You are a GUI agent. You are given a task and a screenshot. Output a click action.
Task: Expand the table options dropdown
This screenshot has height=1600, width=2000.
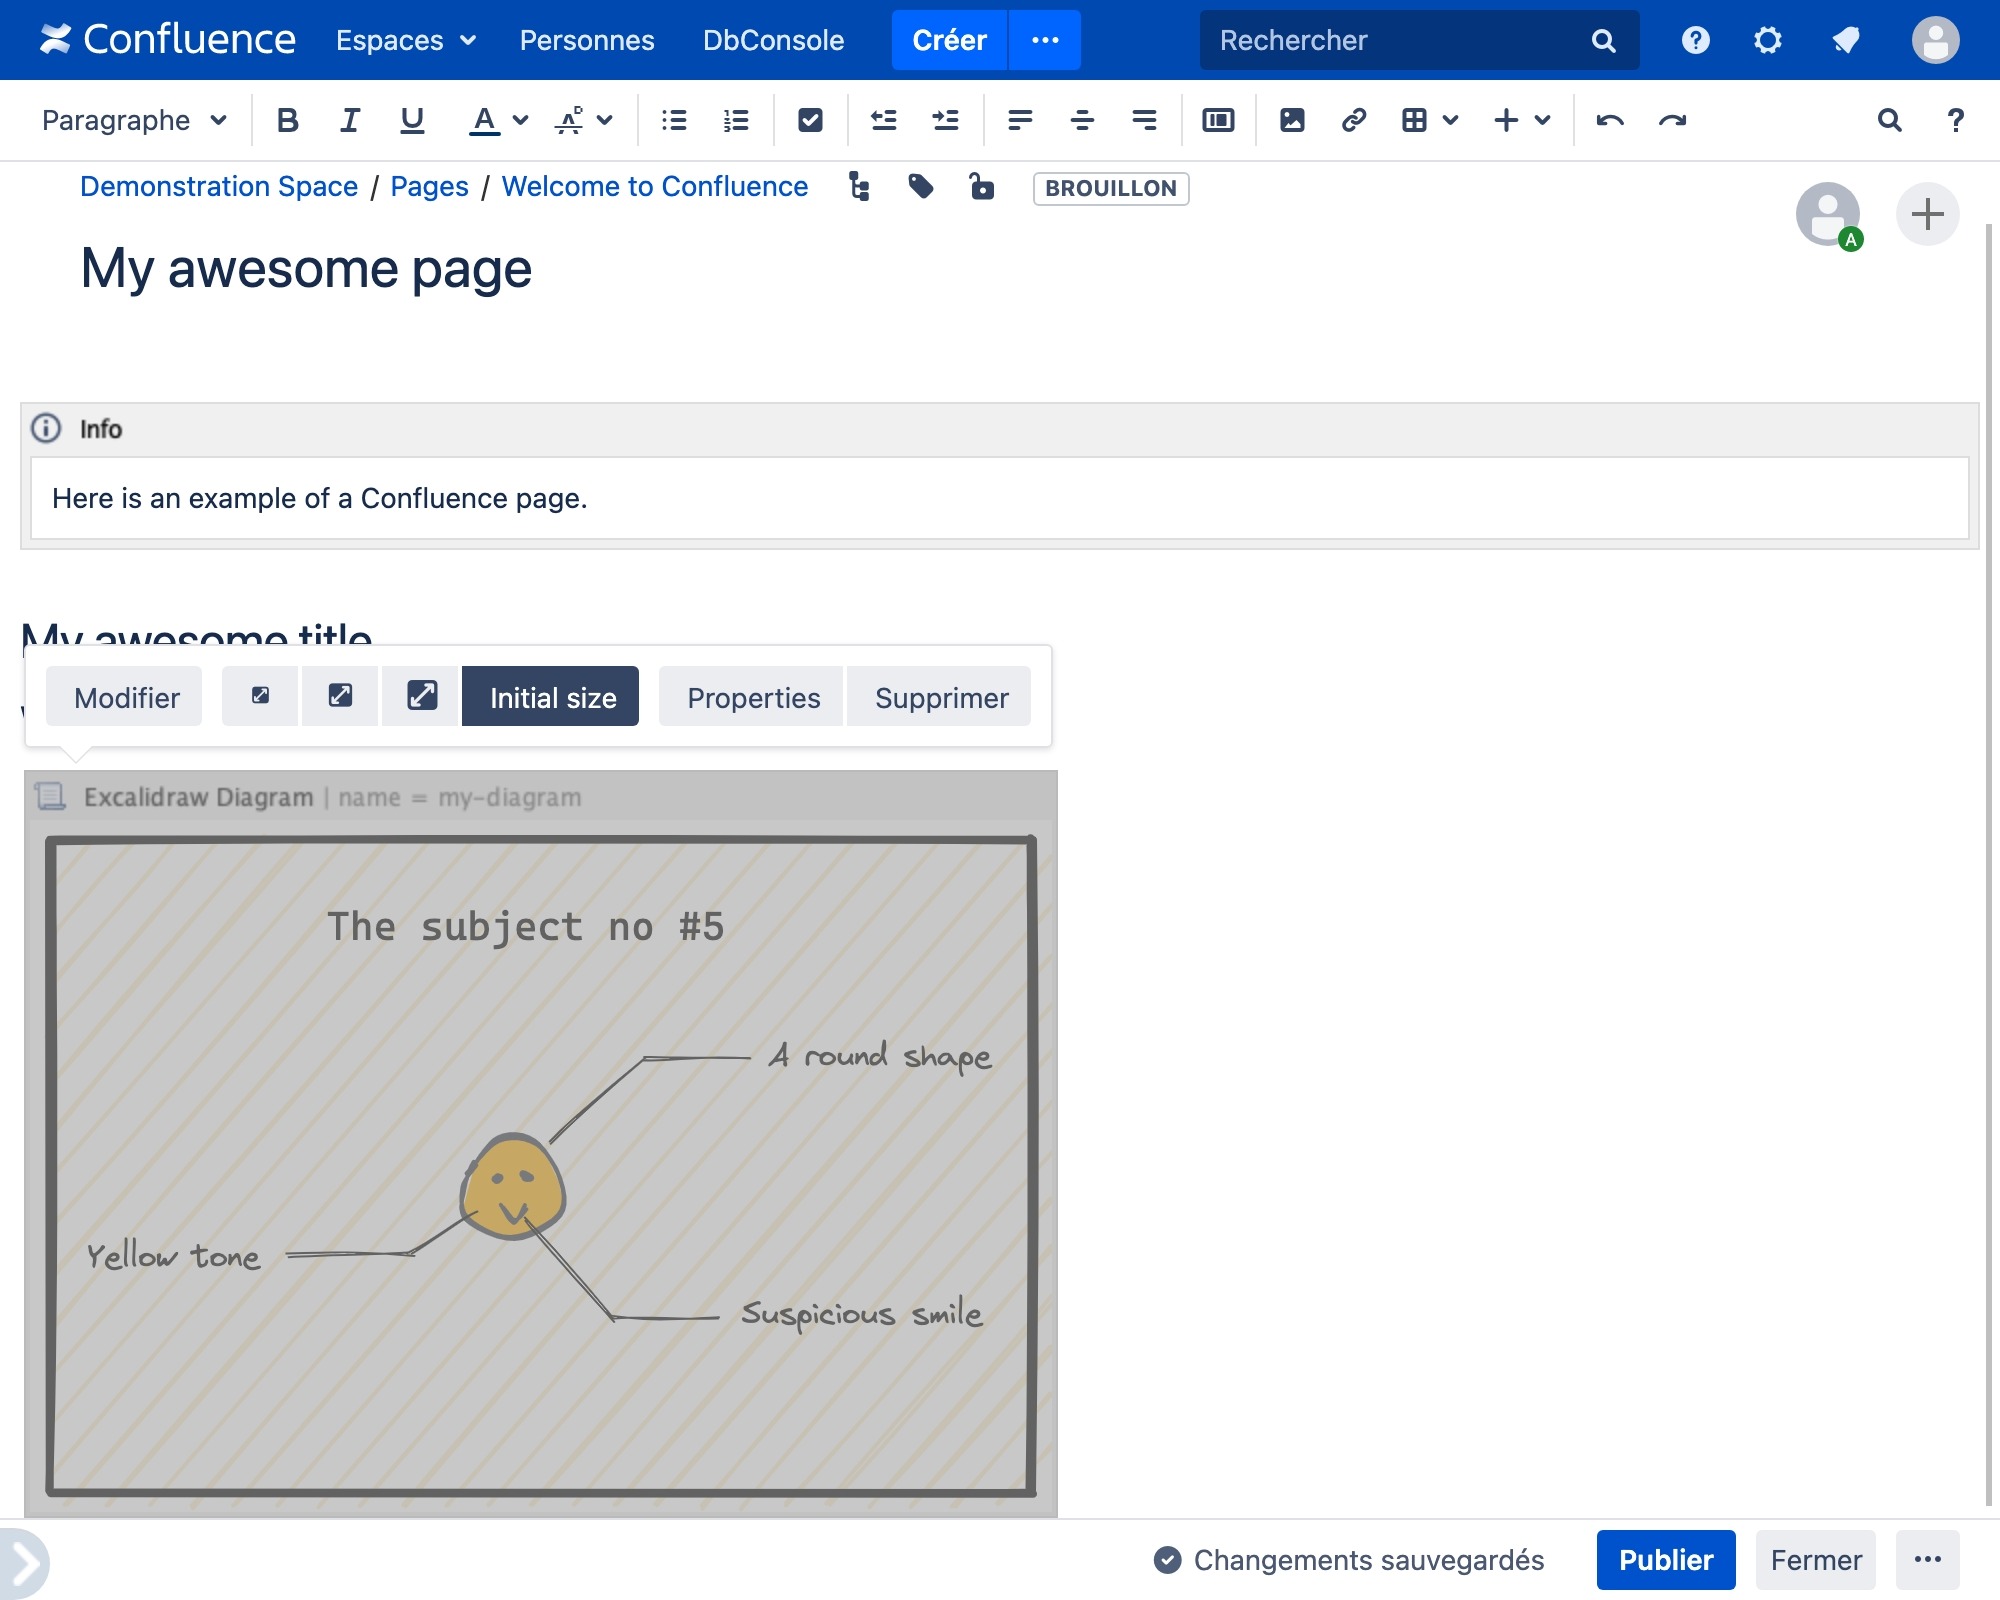coord(1450,120)
